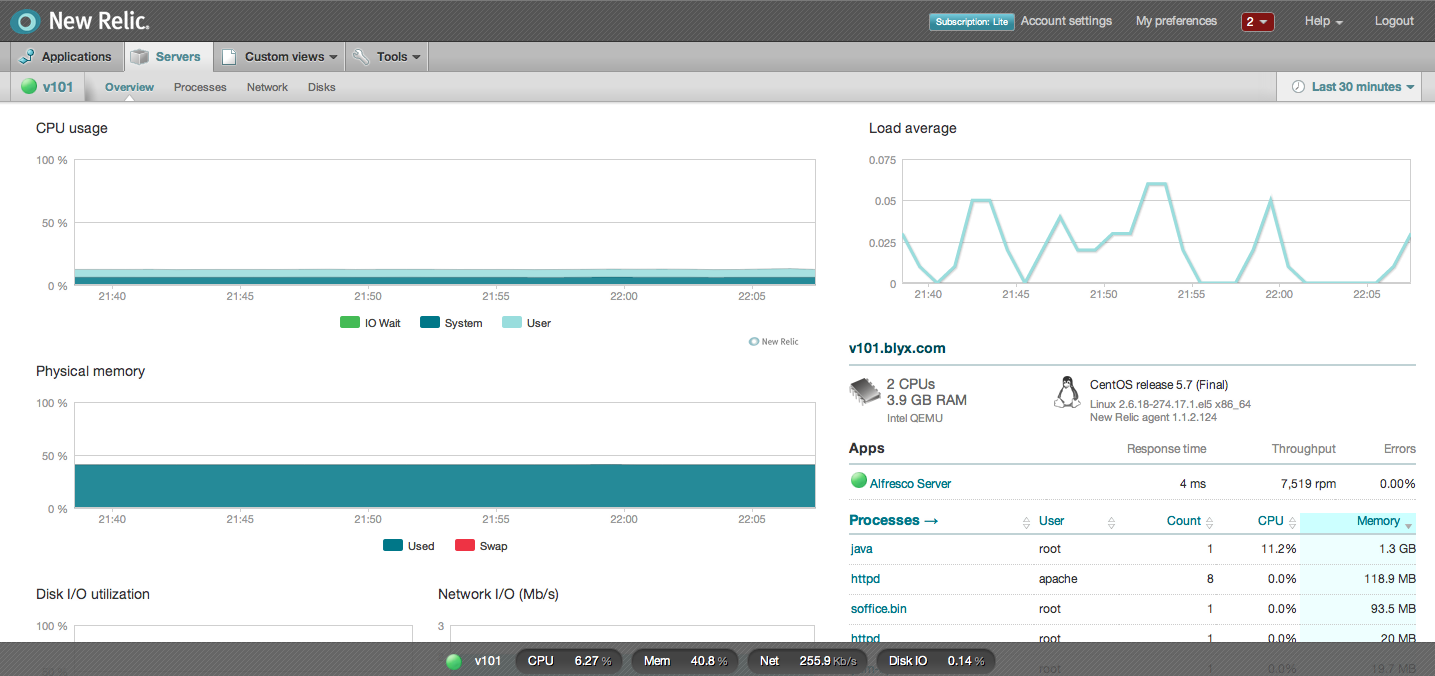Open the apache httpd process link
1435x676 pixels.
(x=865, y=578)
